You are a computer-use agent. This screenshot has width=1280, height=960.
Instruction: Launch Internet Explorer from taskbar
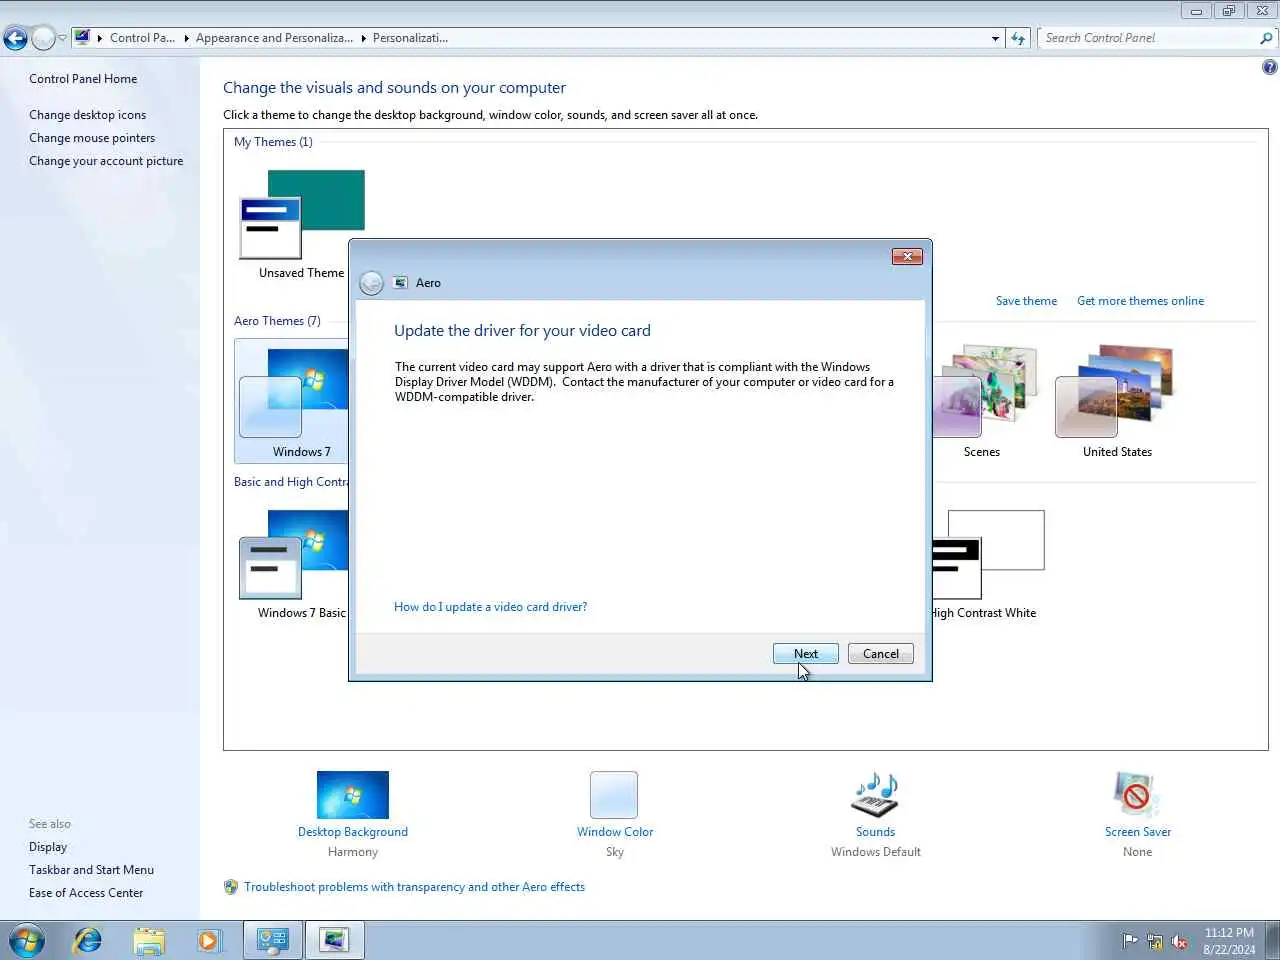click(x=88, y=940)
